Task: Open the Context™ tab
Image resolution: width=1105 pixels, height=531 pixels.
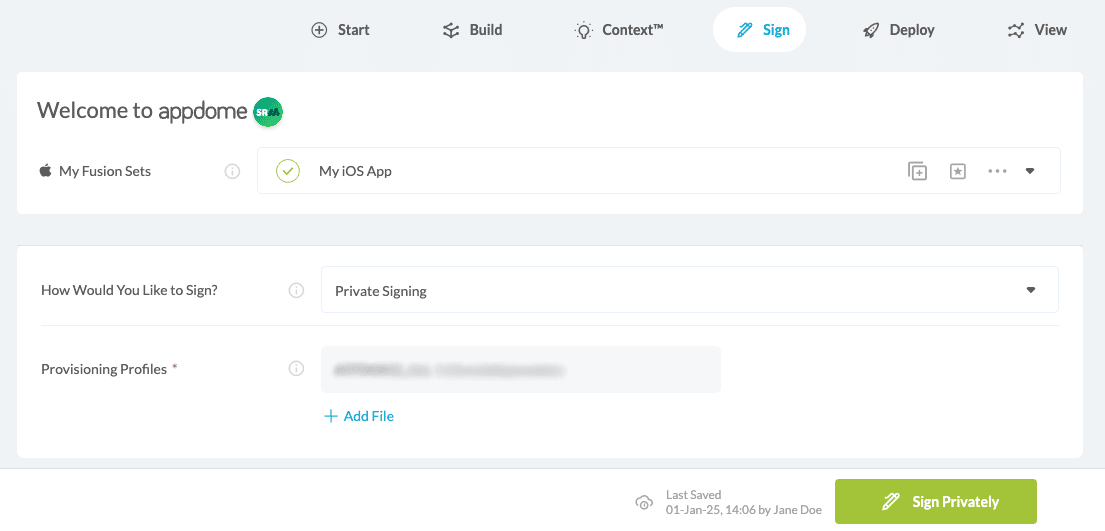Action: tap(619, 30)
